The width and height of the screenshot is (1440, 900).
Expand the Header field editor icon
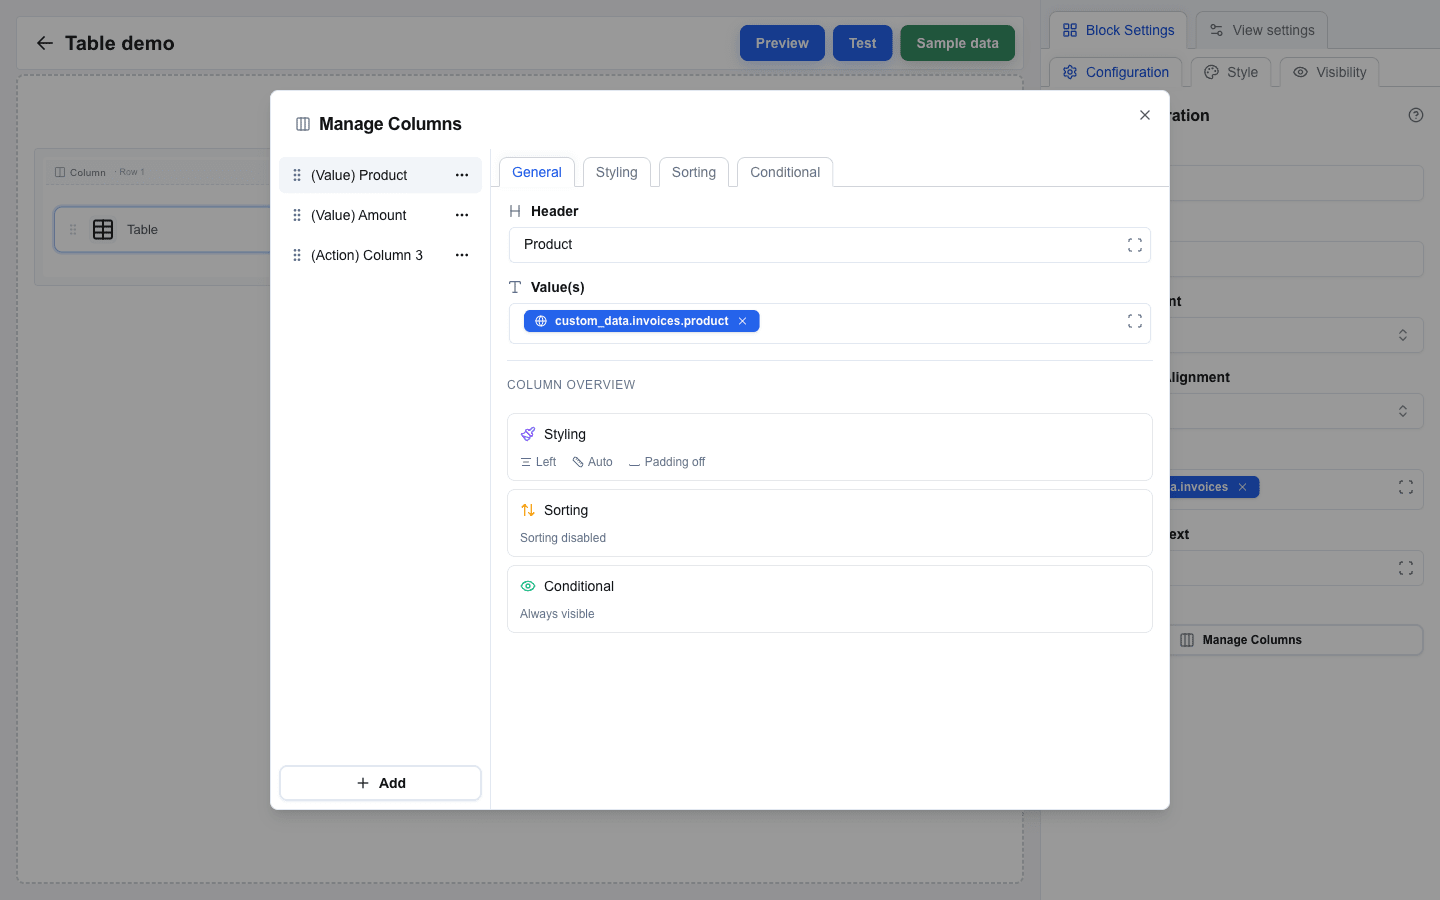click(x=1135, y=245)
